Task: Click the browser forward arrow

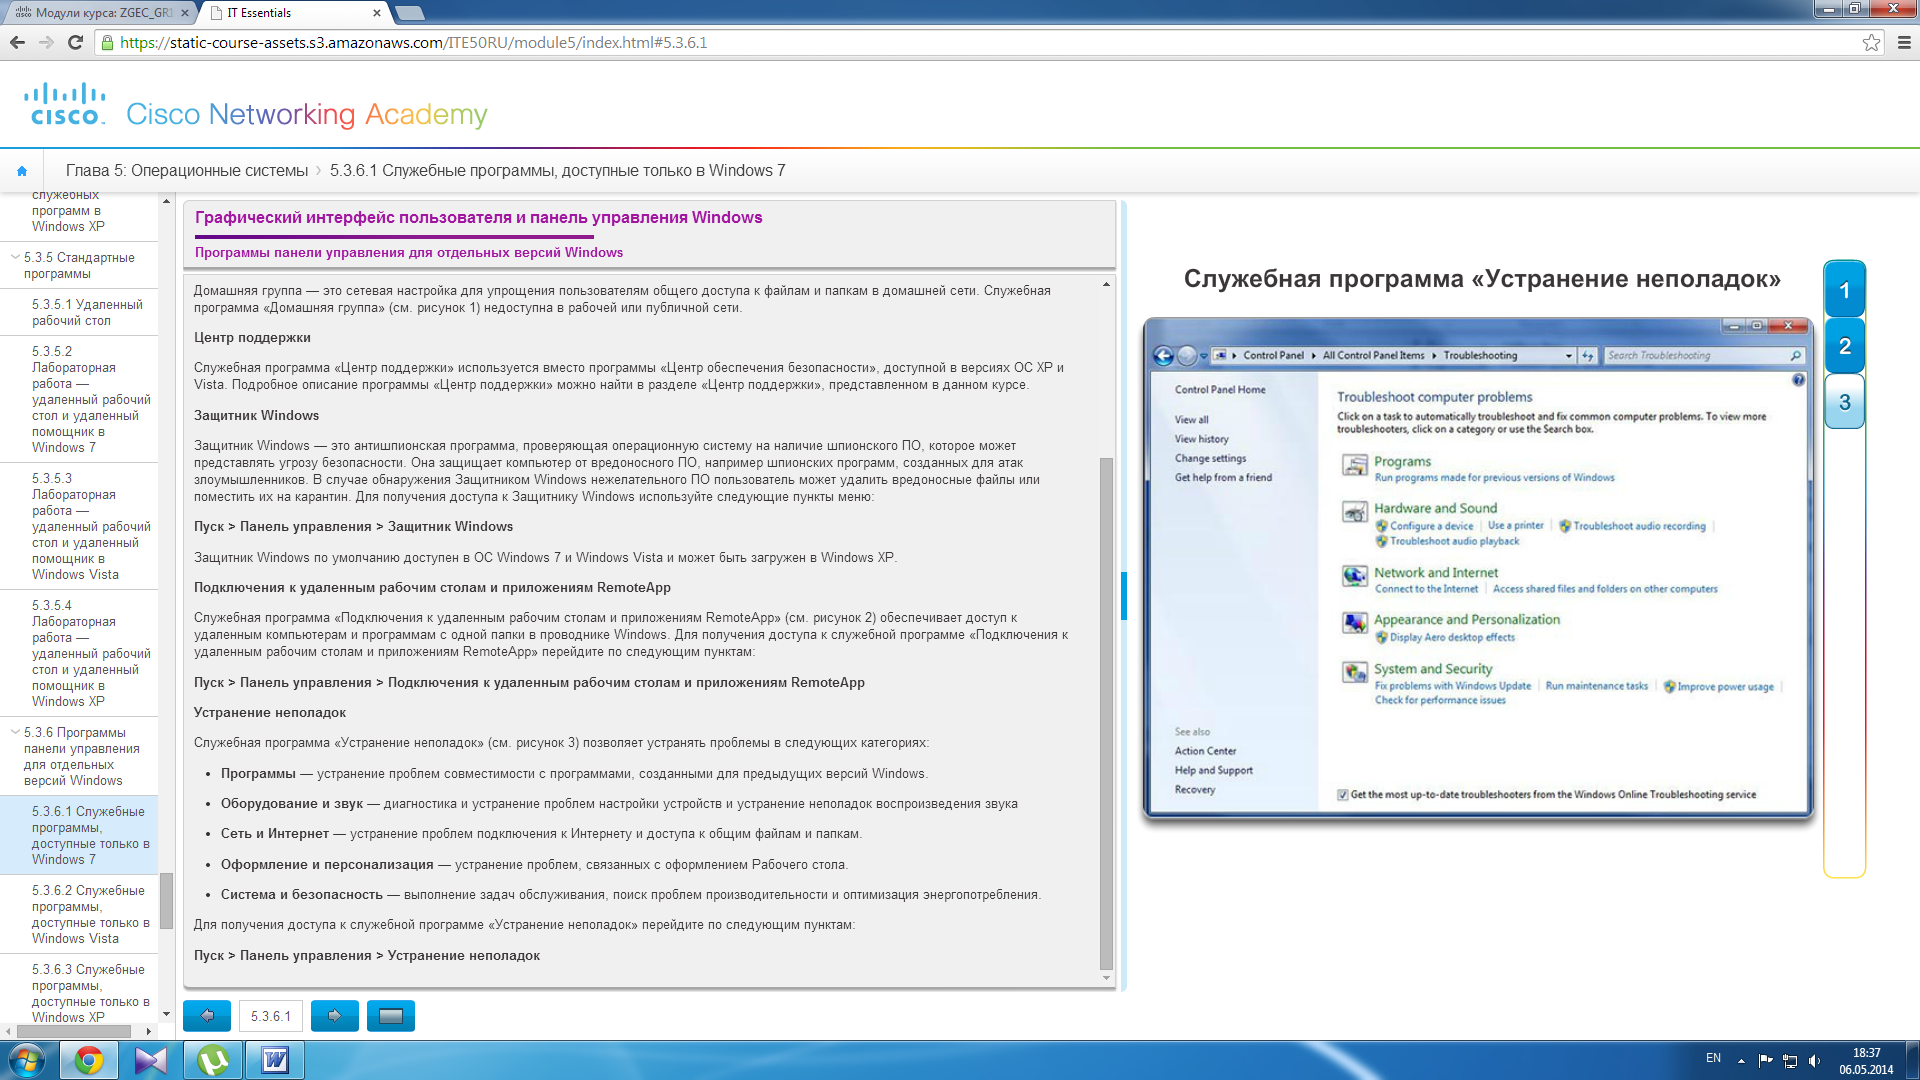Action: 46,42
